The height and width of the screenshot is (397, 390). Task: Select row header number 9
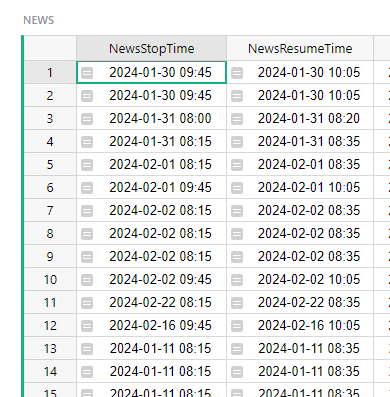point(50,256)
